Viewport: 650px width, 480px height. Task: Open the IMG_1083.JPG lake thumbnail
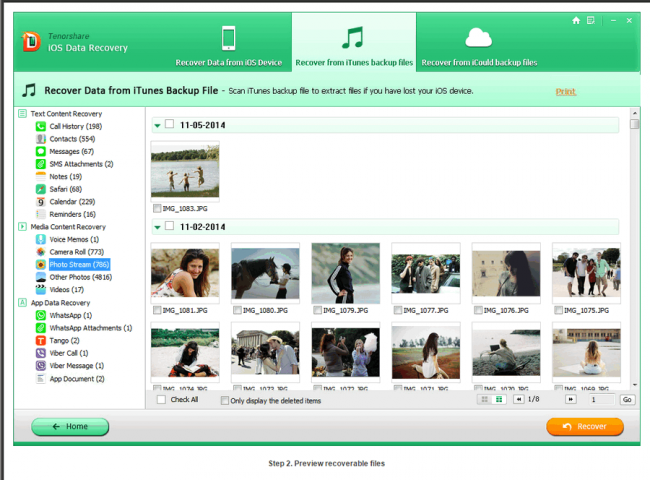185,171
